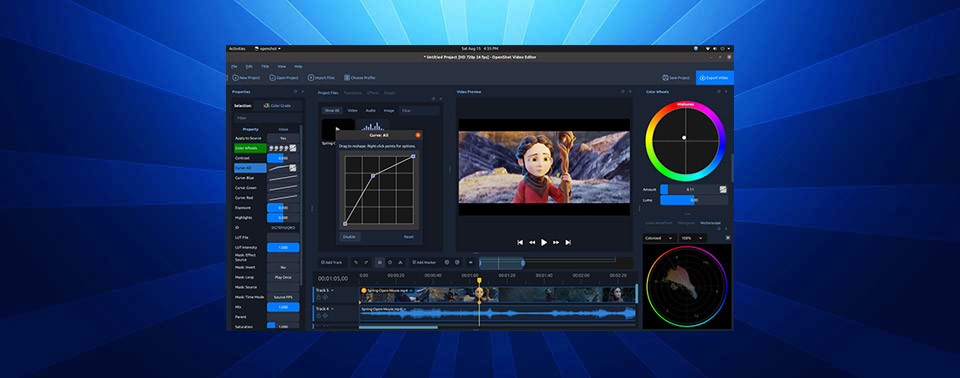
Task: Click the redo arrow in timeline toolbar
Action: (x=366, y=262)
